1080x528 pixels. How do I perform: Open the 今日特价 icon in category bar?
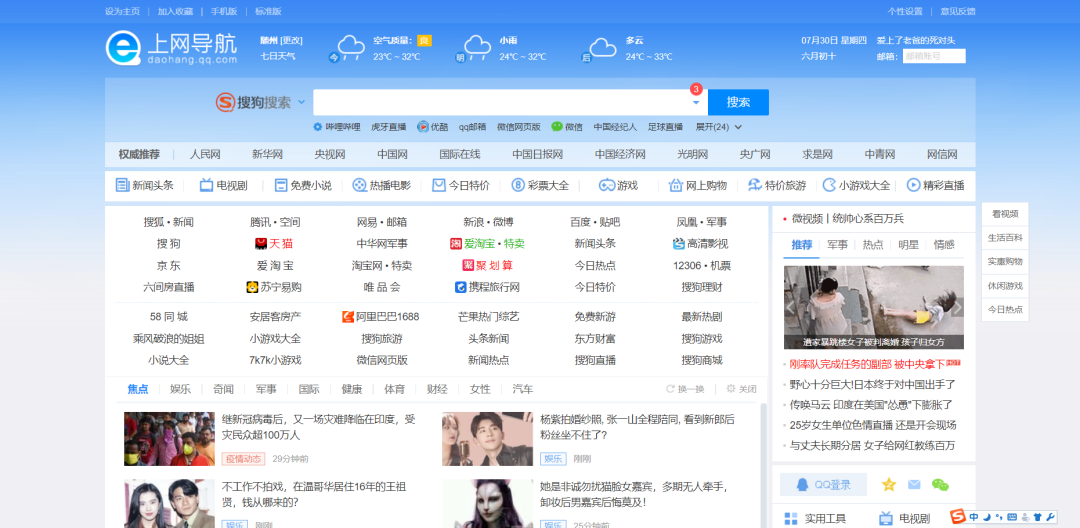[x=439, y=185]
